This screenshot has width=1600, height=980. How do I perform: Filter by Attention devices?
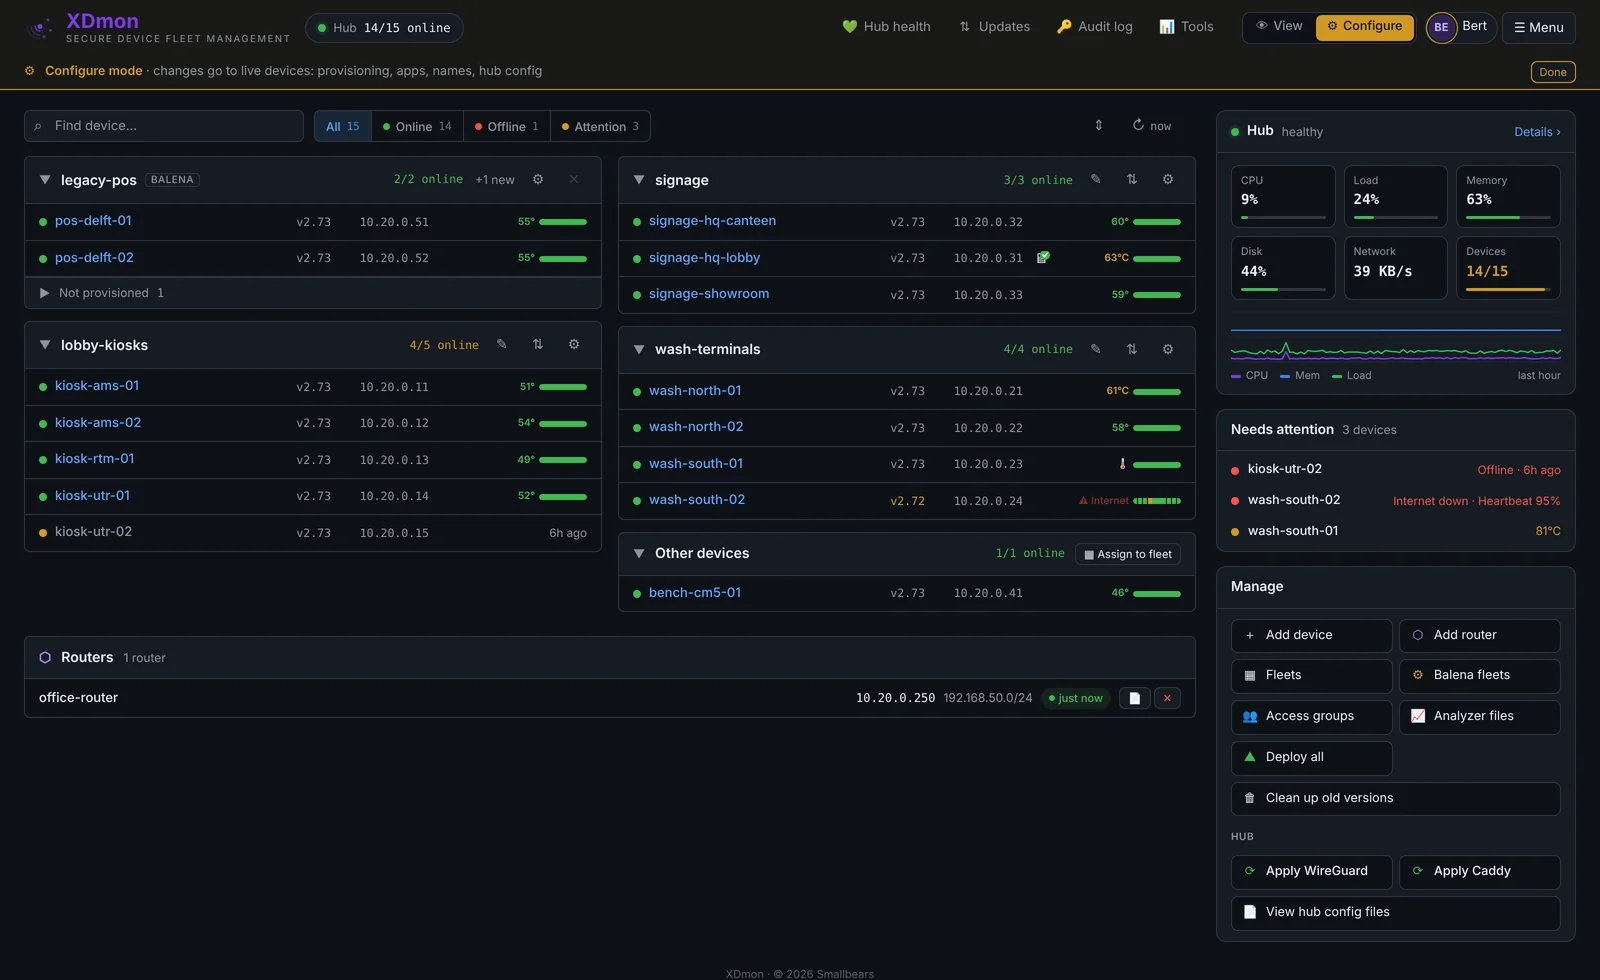600,126
